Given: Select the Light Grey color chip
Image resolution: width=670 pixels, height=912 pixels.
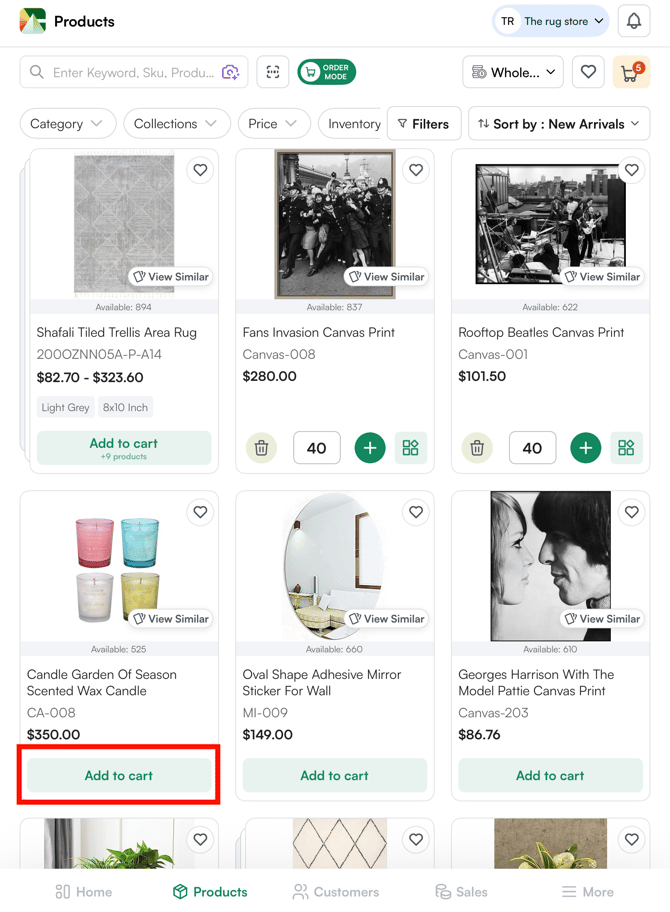Looking at the screenshot, I should coord(66,407).
